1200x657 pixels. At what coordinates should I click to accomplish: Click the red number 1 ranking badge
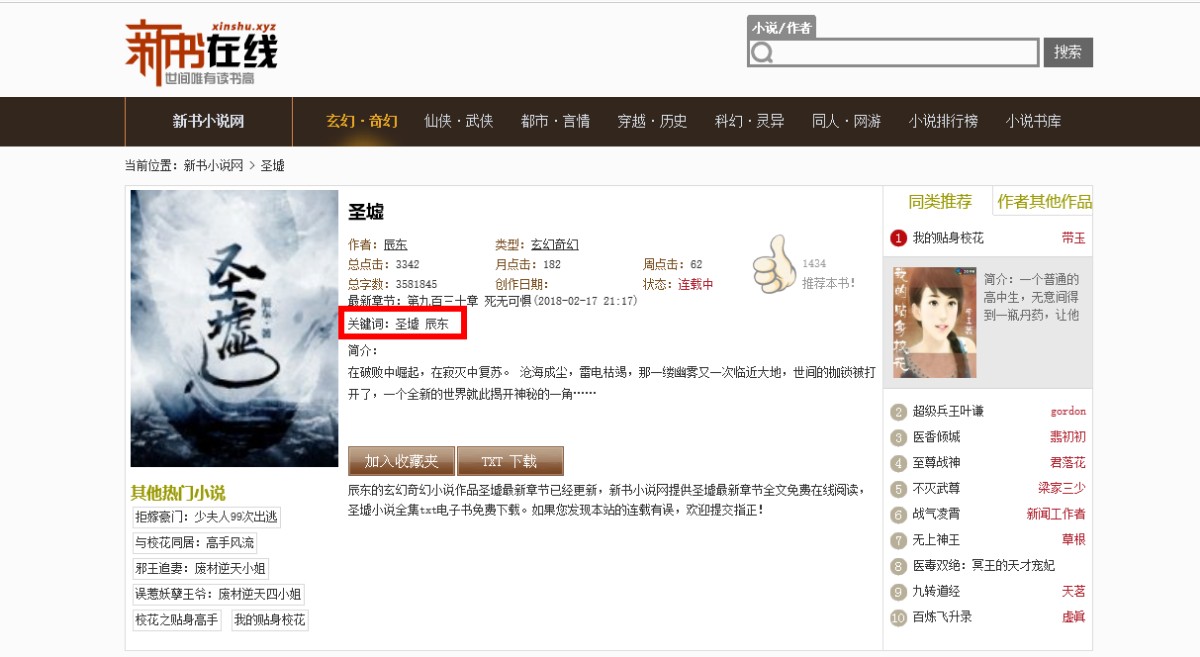[x=898, y=238]
